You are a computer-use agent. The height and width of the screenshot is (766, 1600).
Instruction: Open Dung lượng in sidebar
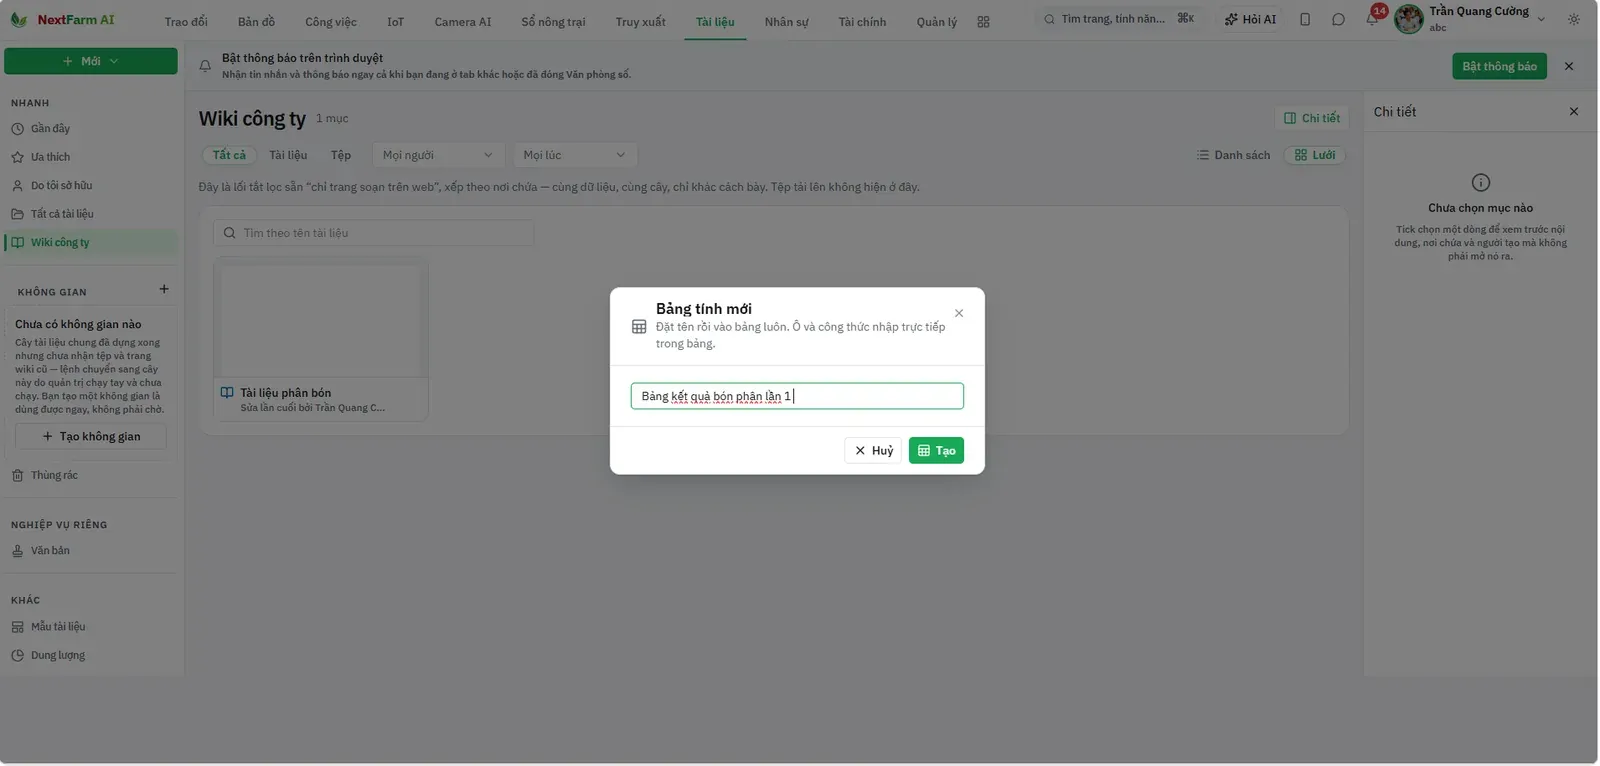click(92, 655)
